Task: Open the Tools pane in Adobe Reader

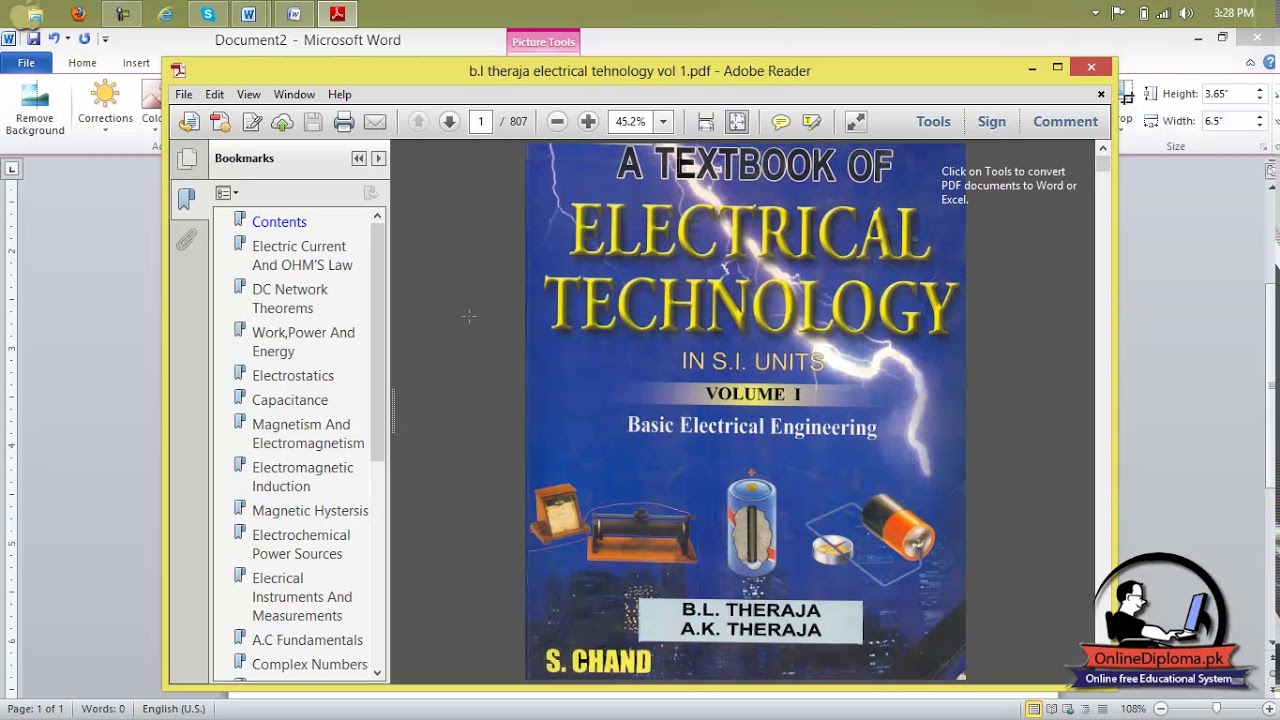Action: coord(933,122)
